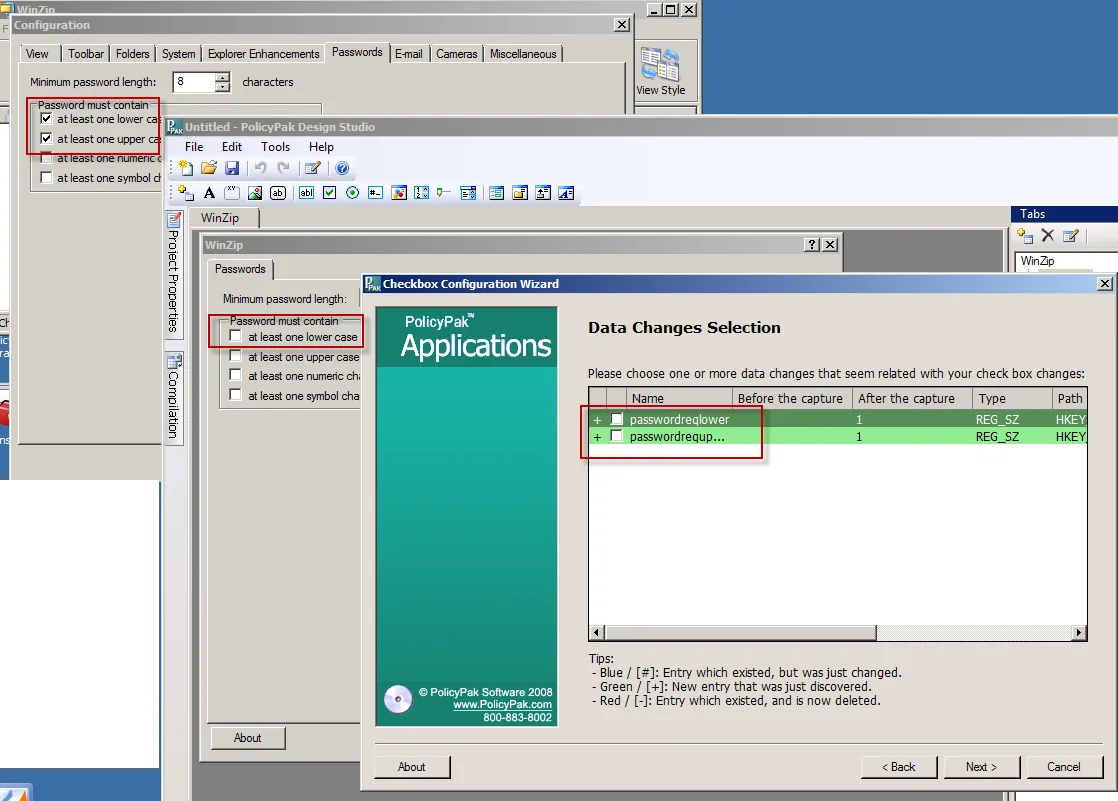Check 'at least one numeric' in Configuration window

click(46, 158)
